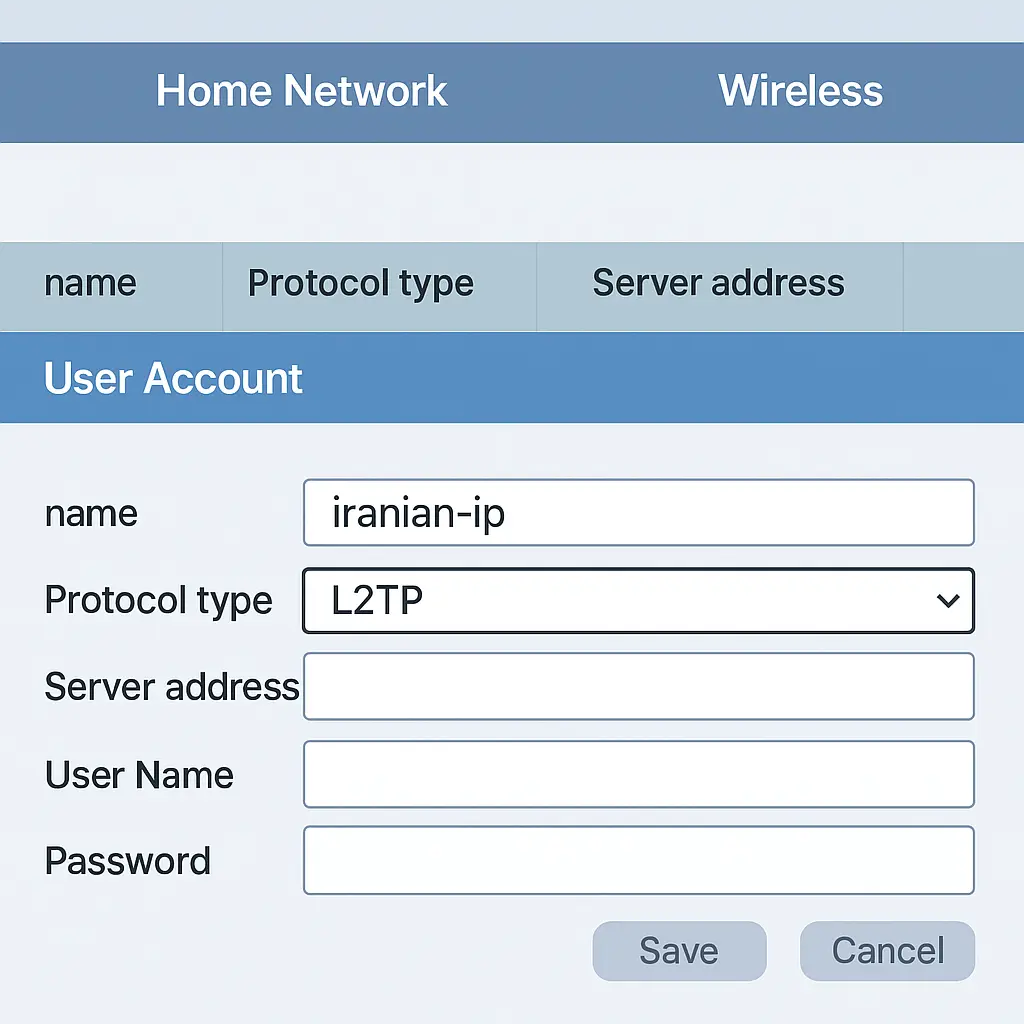This screenshot has height=1024, width=1024.
Task: Select the name column header
Action: pyautogui.click(x=90, y=284)
